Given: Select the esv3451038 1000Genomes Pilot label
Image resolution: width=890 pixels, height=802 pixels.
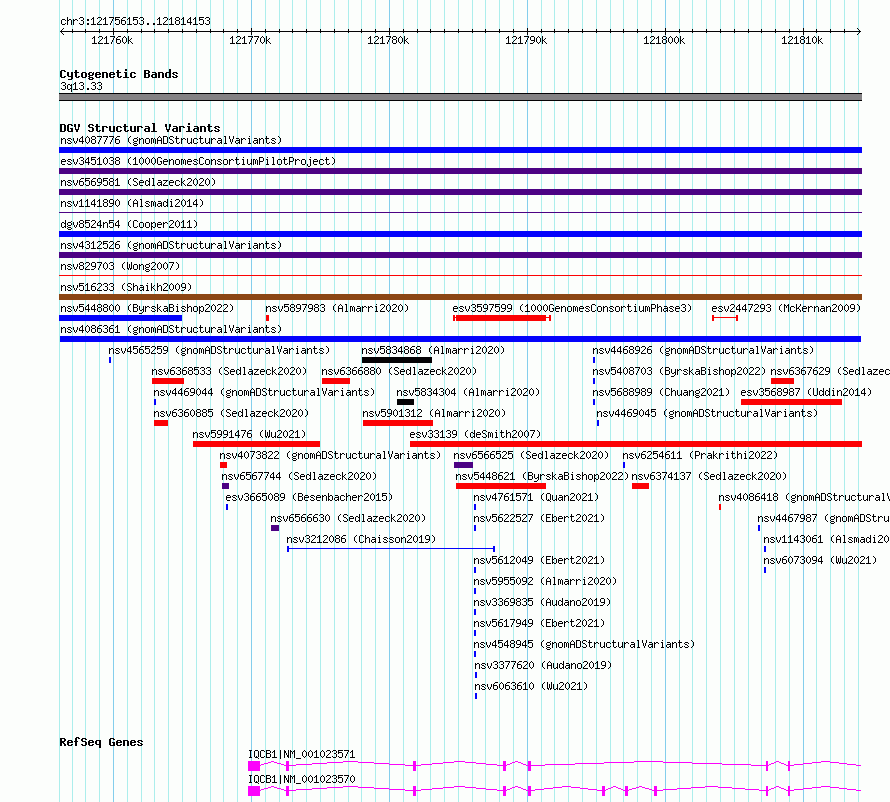Looking at the screenshot, I should pyautogui.click(x=198, y=161).
